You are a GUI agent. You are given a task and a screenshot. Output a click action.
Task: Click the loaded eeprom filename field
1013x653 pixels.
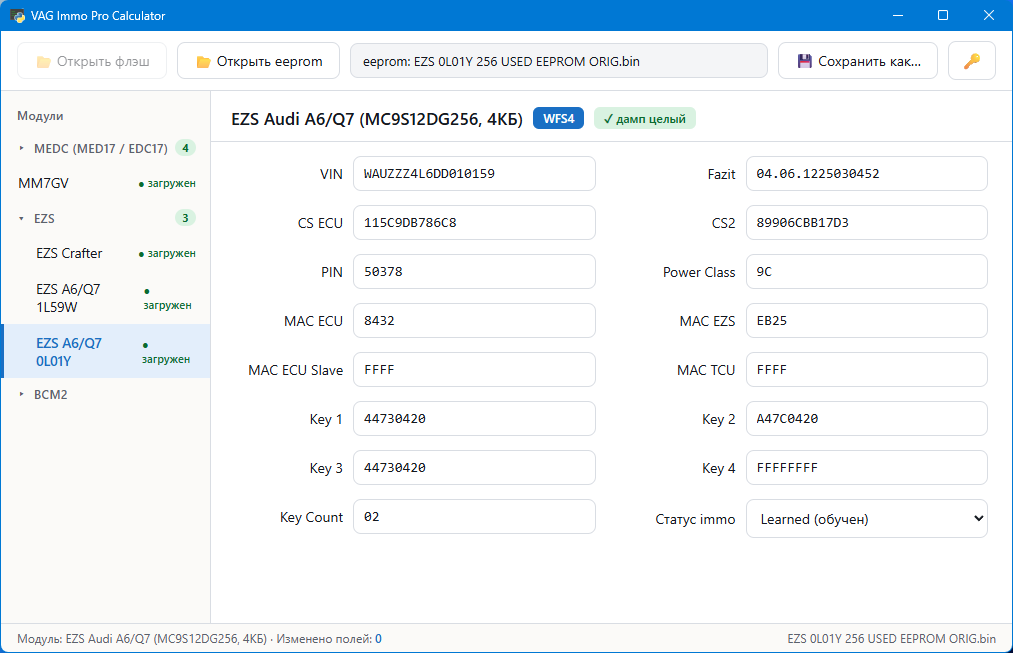(559, 61)
